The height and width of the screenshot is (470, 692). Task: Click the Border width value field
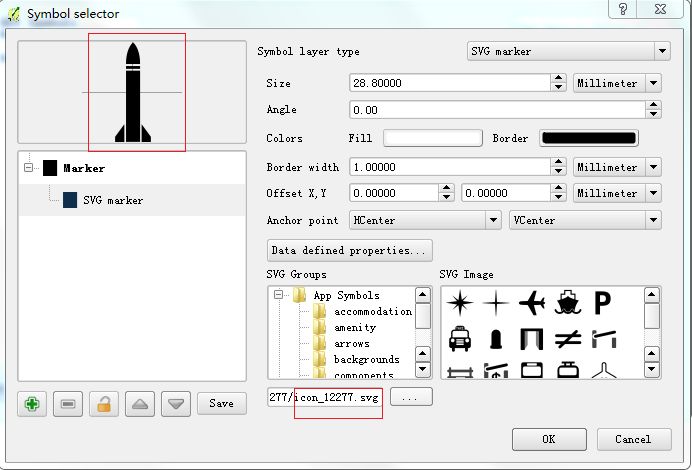point(449,167)
